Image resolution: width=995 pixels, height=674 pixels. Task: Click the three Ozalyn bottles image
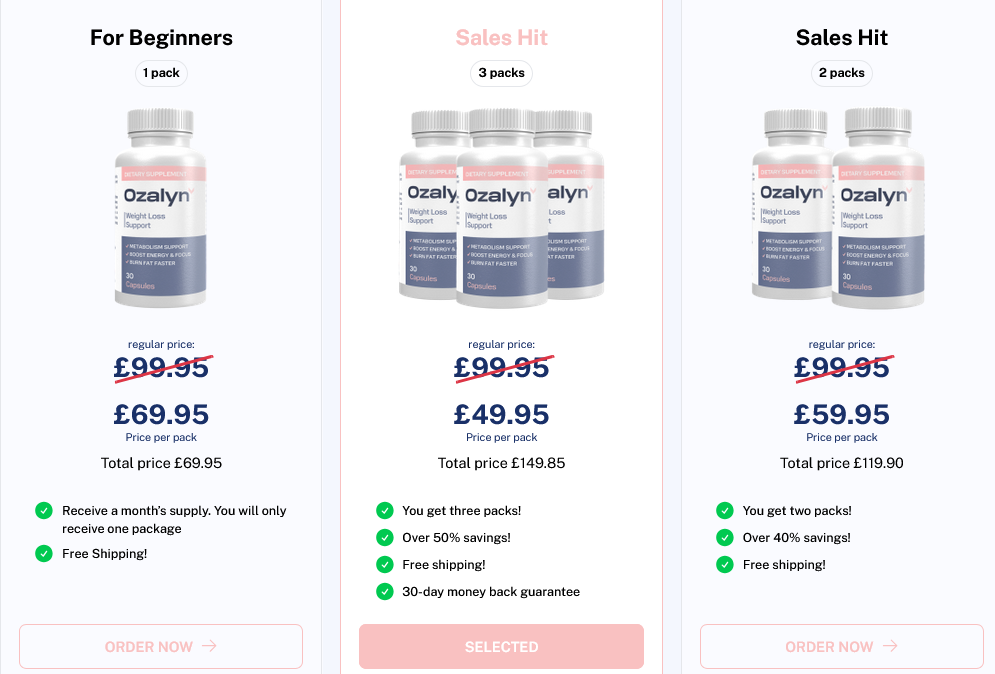(x=501, y=208)
